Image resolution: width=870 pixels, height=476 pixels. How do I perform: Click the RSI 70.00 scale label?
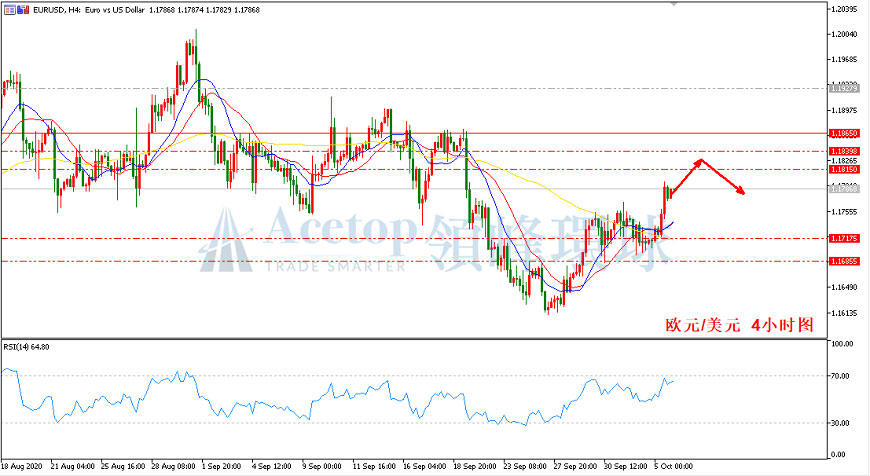click(841, 376)
